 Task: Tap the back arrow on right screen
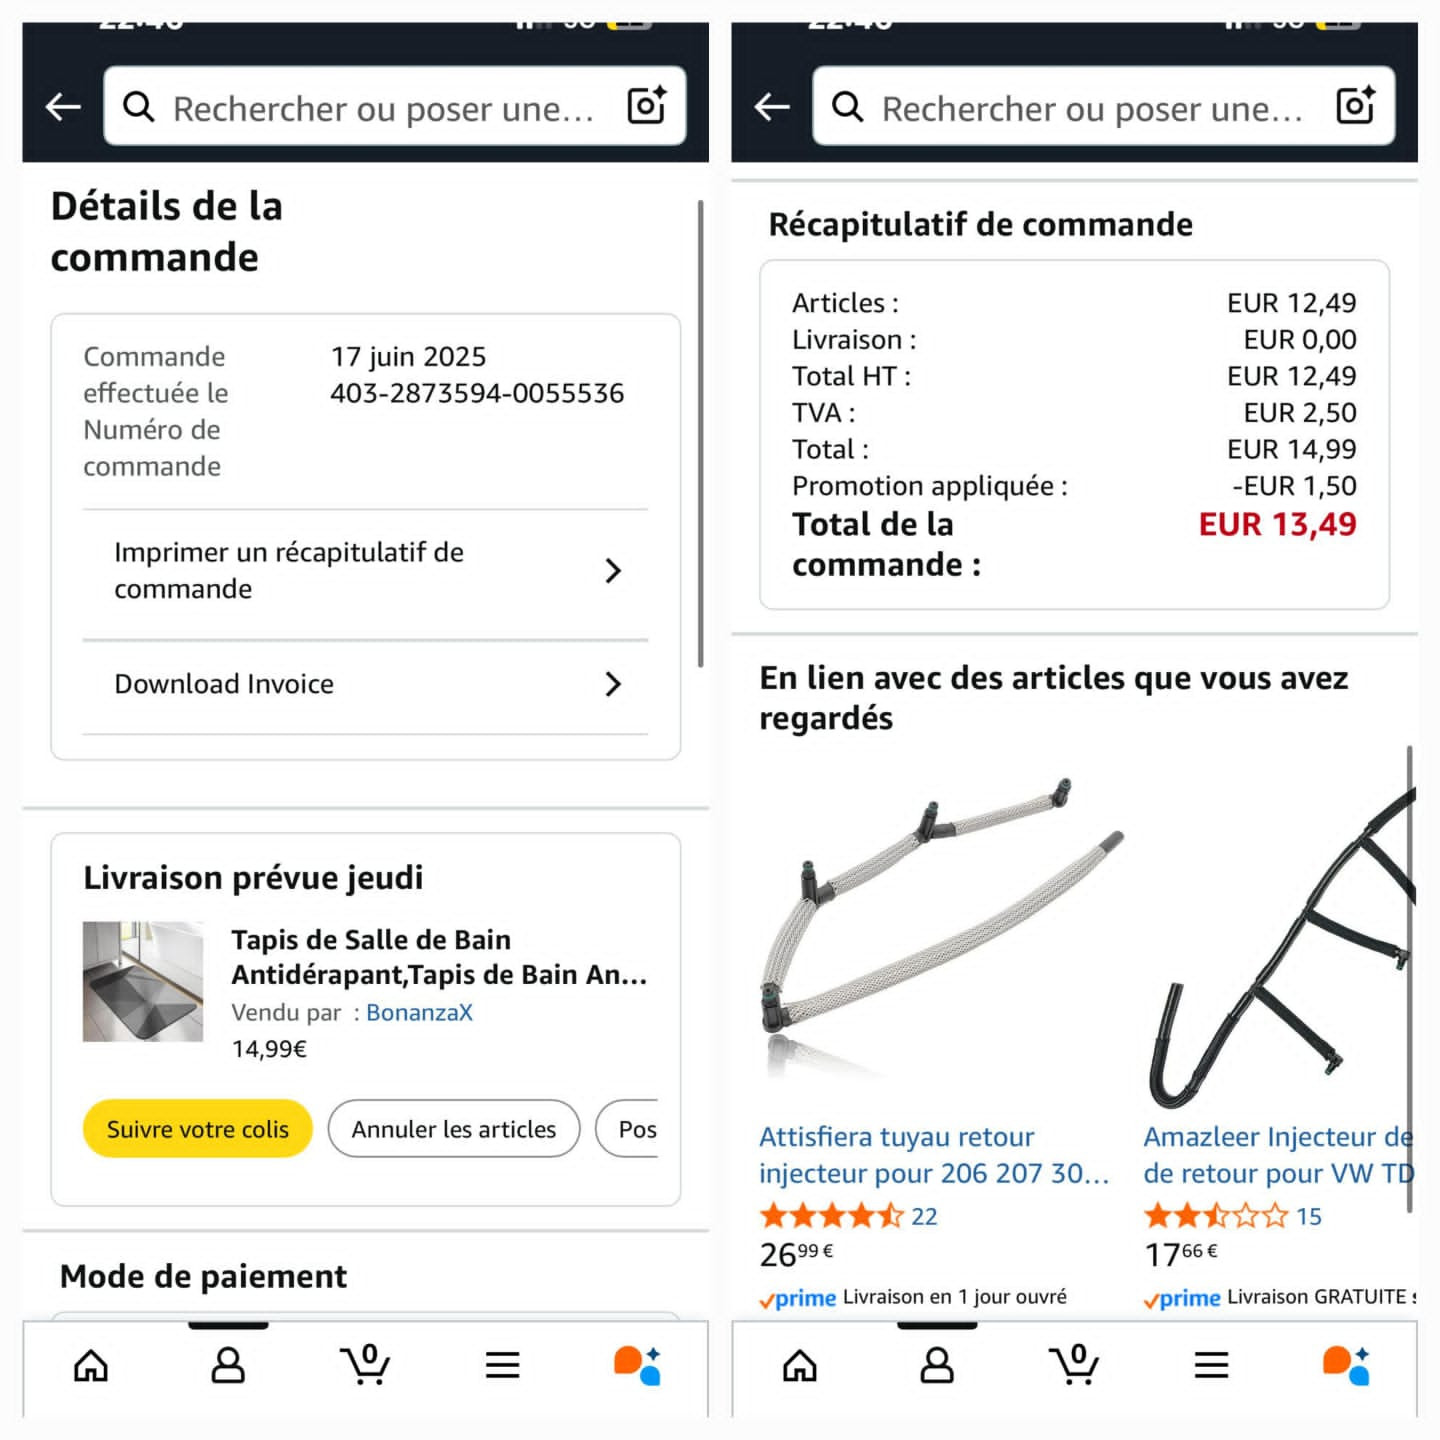pyautogui.click(x=772, y=106)
